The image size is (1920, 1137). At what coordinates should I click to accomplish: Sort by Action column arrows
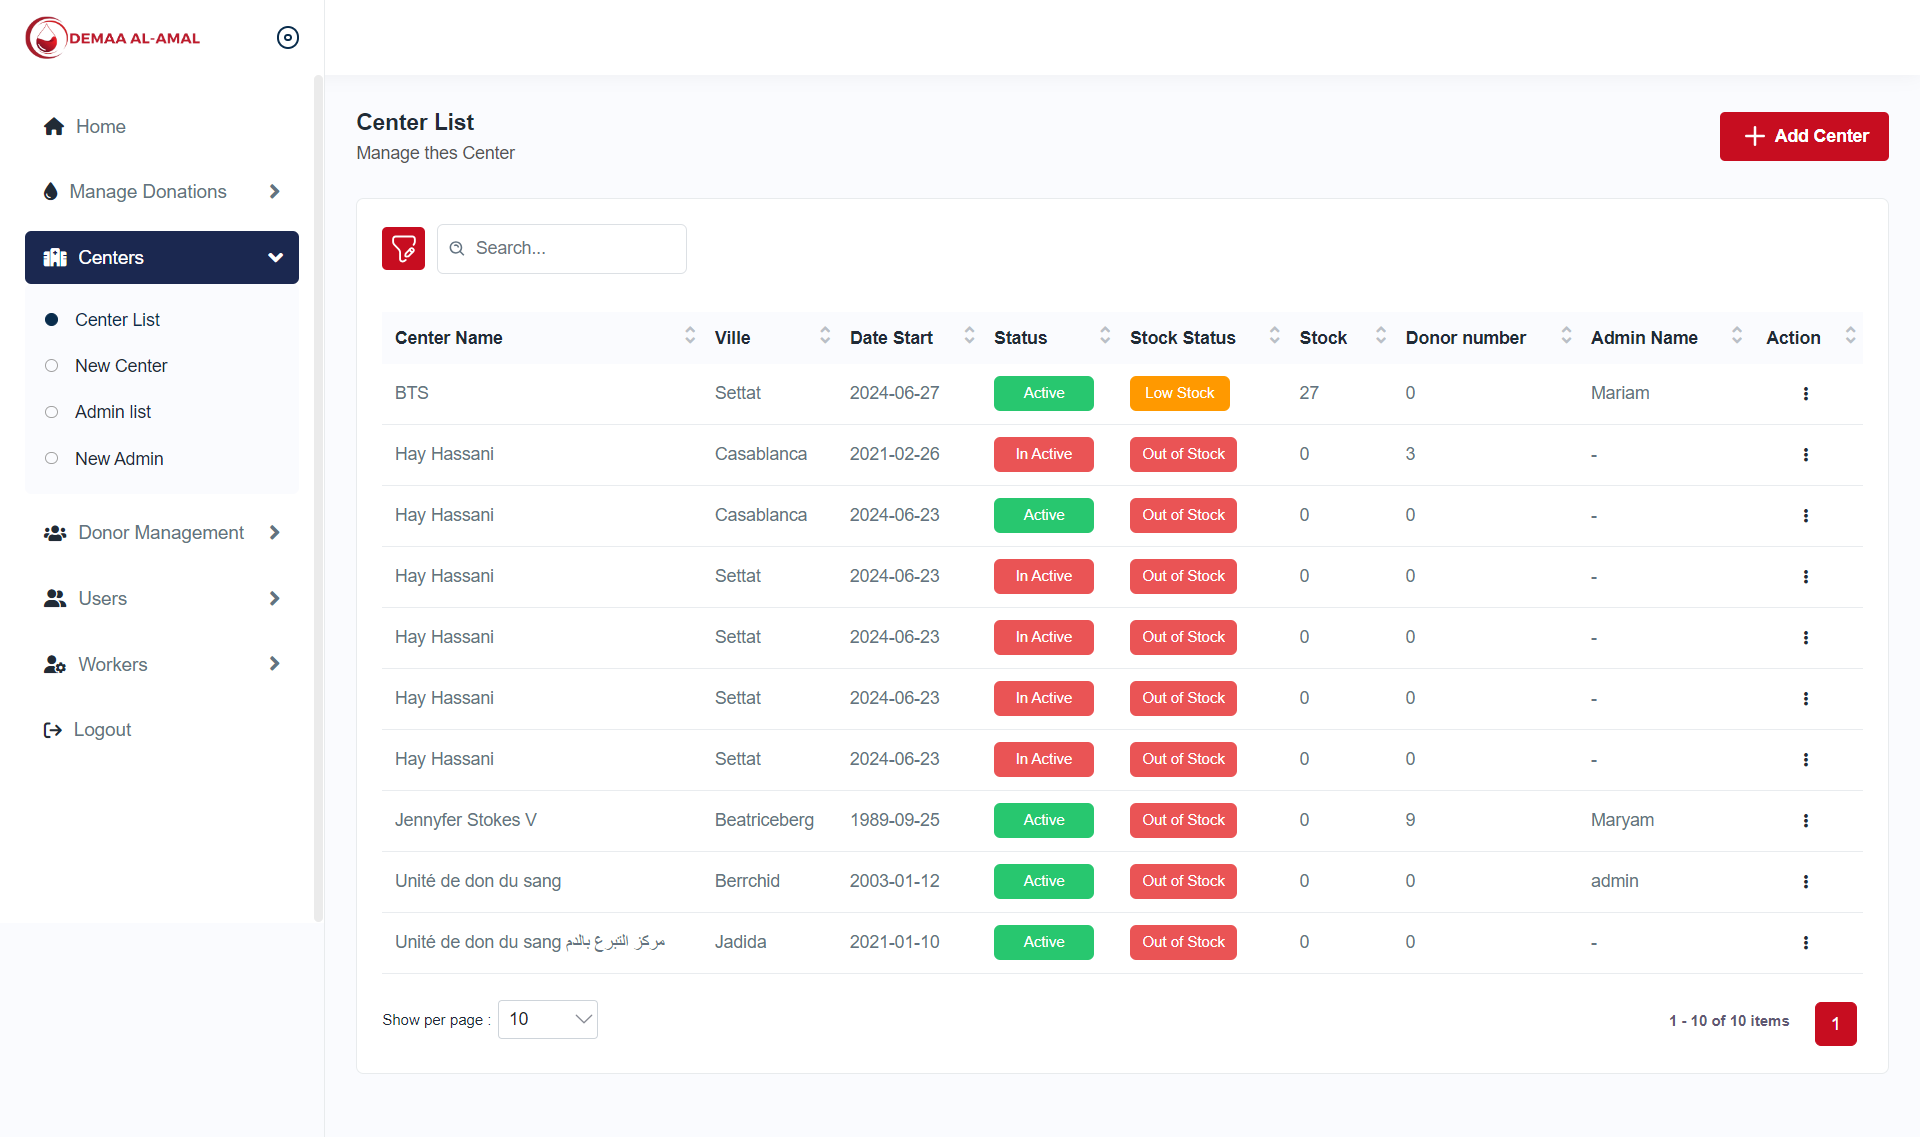tap(1851, 336)
